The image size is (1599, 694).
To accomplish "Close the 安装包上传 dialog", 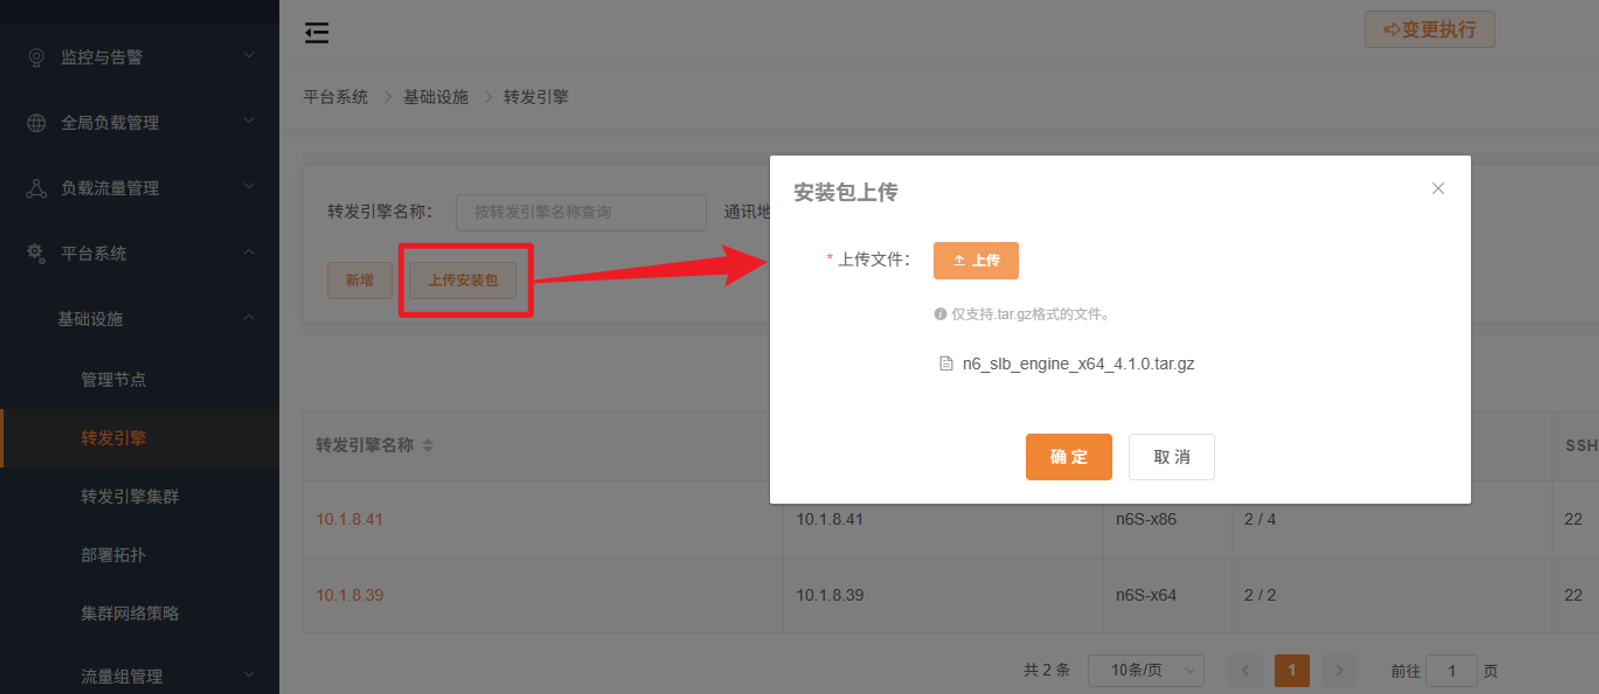I will tap(1438, 188).
